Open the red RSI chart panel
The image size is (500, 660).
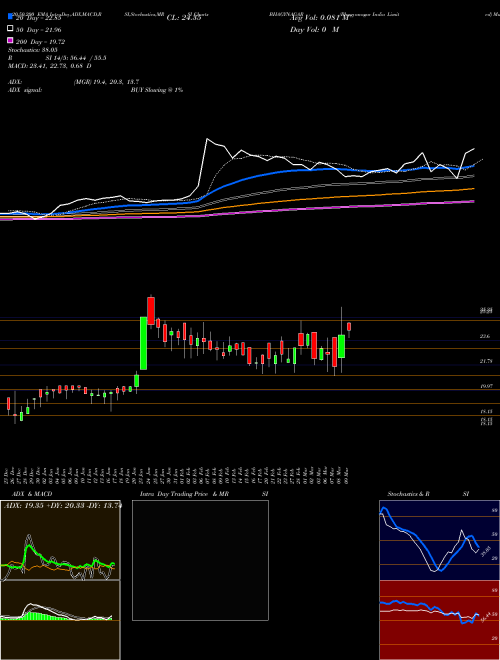point(439,620)
